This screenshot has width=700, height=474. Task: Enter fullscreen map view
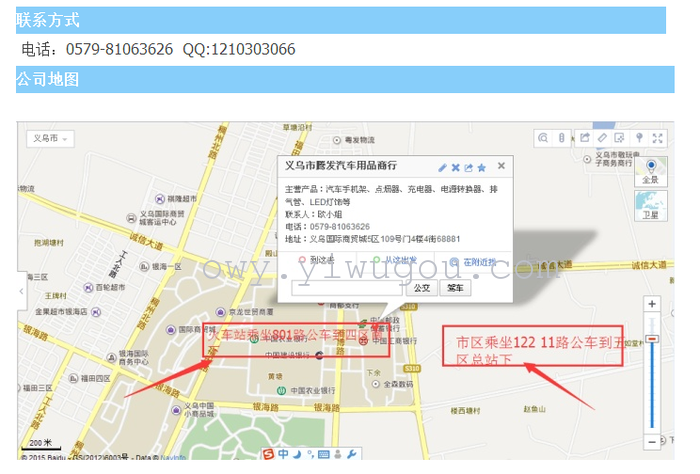pos(658,138)
